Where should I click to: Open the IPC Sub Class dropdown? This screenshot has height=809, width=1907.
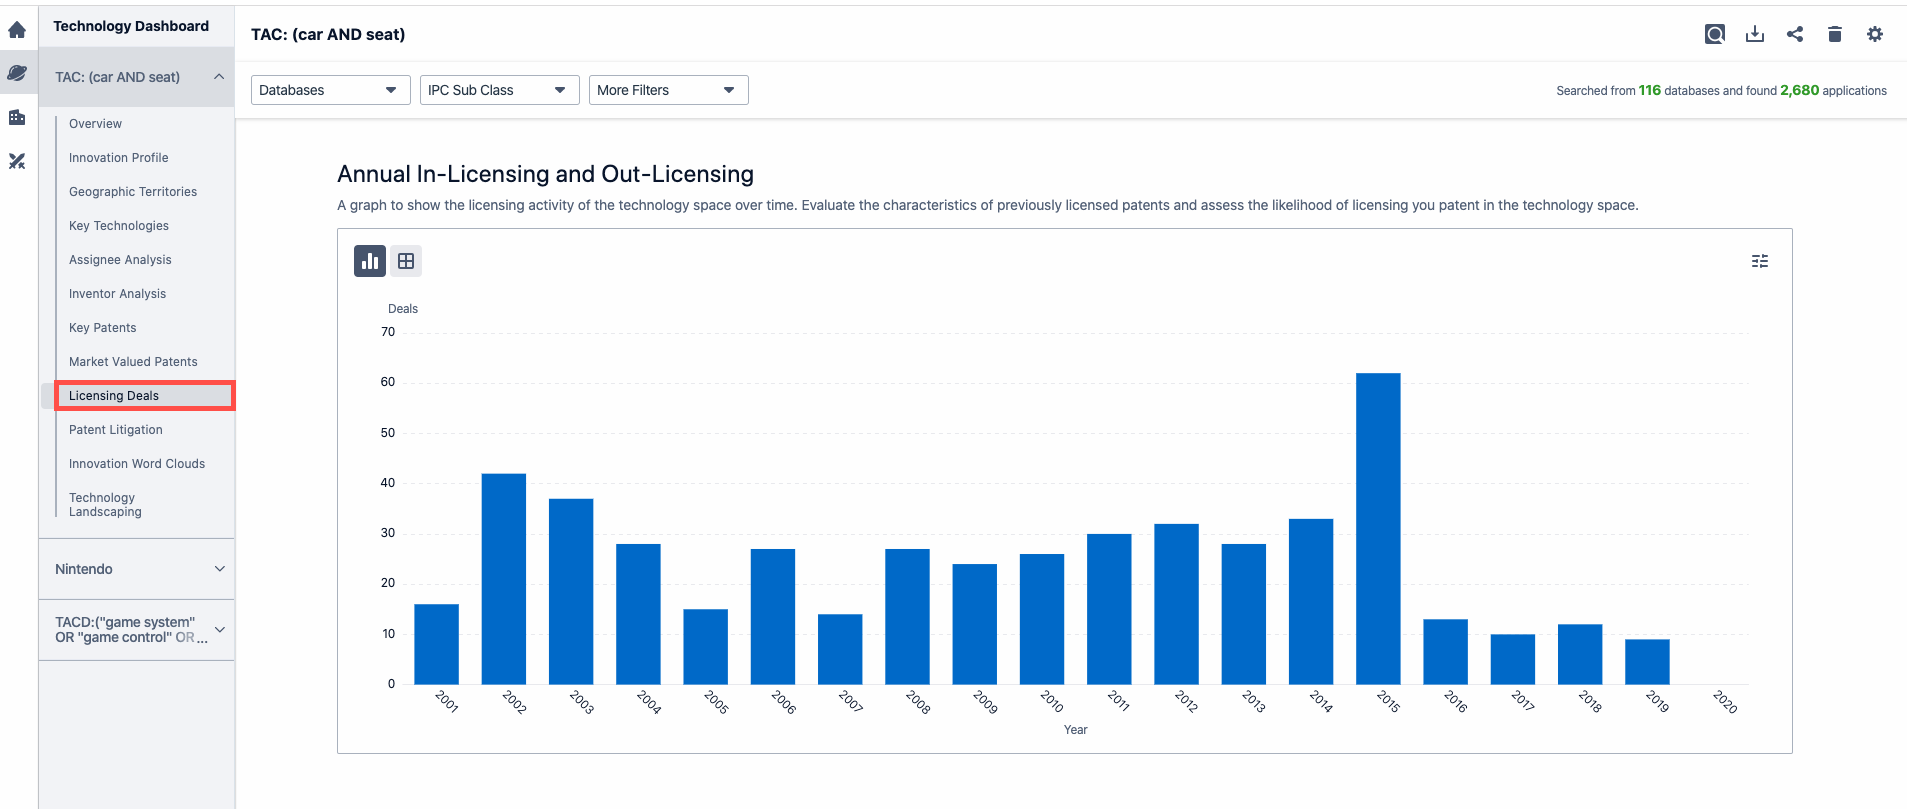(499, 90)
